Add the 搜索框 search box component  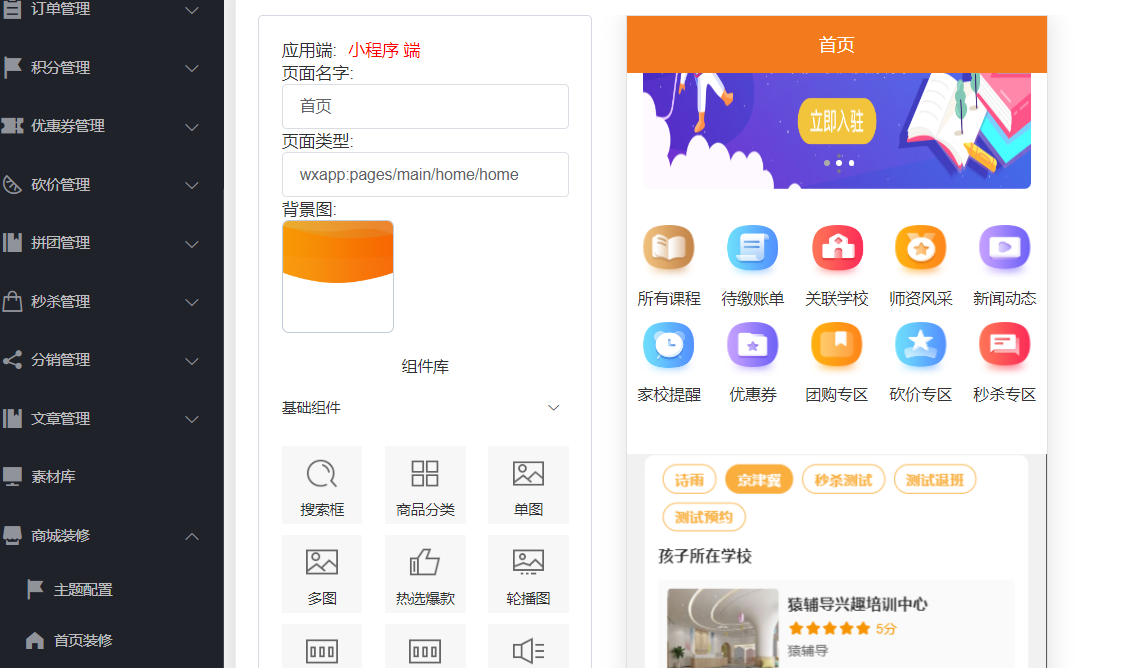(322, 484)
